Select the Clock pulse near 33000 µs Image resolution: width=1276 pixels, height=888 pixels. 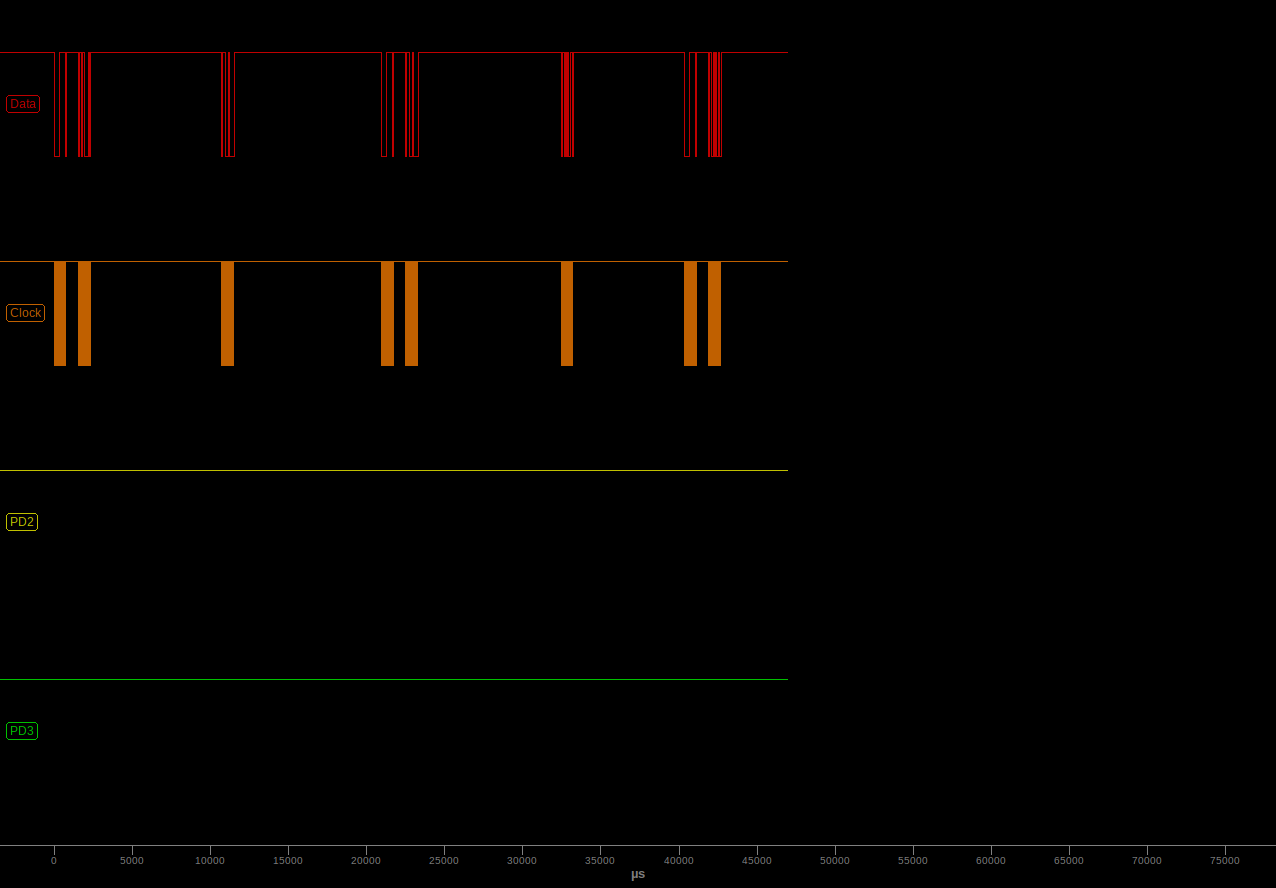tap(567, 313)
